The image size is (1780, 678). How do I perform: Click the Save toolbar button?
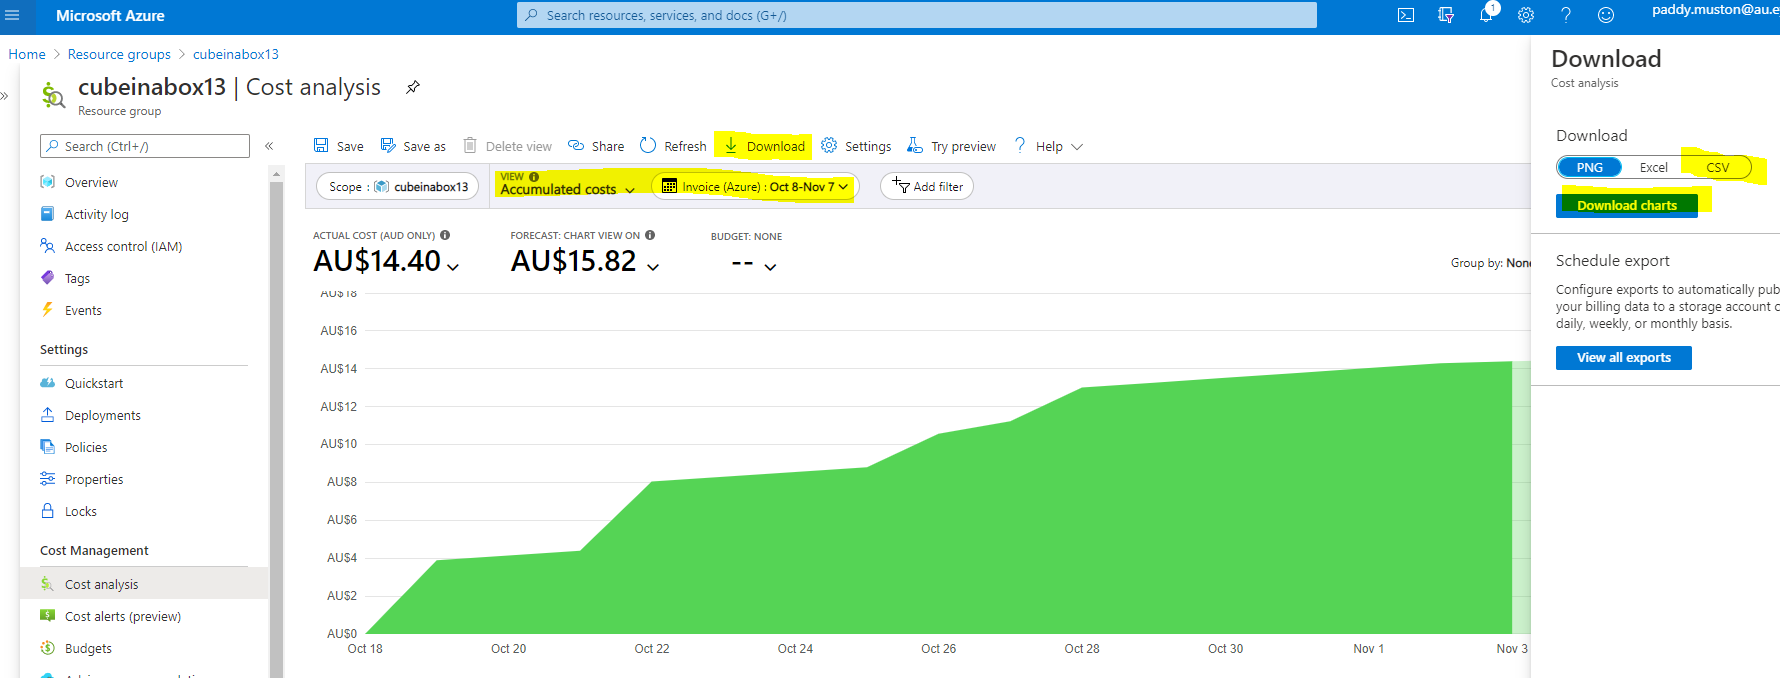[338, 146]
